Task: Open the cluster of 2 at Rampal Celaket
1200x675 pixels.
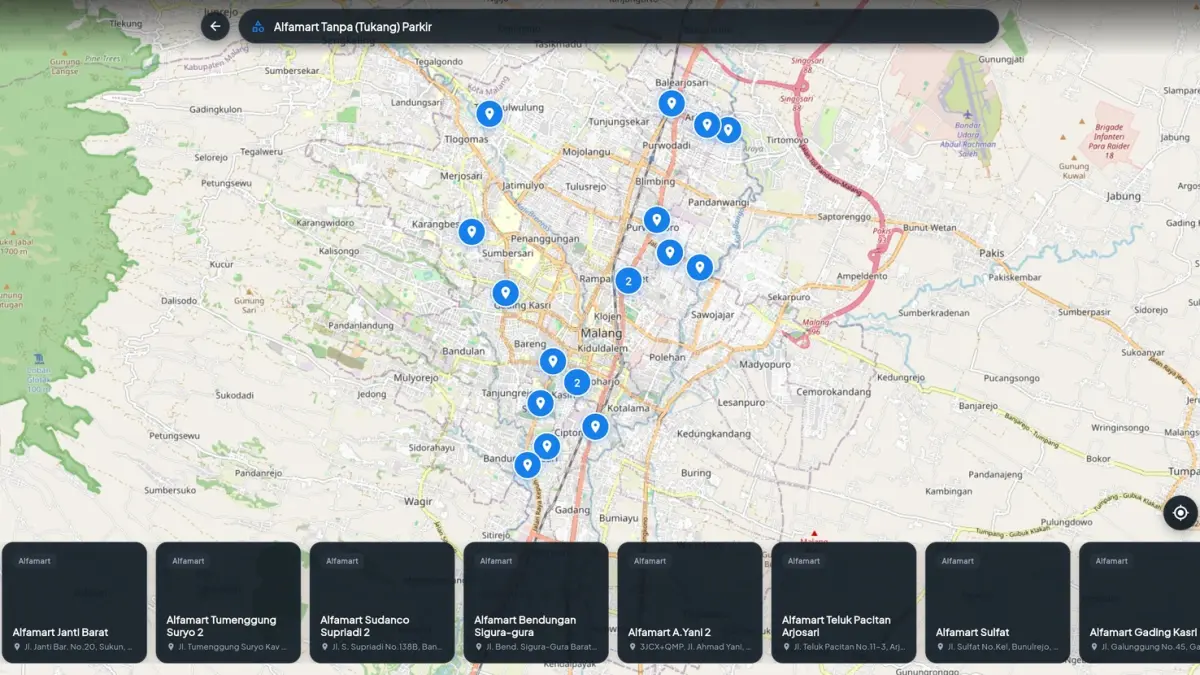Action: point(628,281)
